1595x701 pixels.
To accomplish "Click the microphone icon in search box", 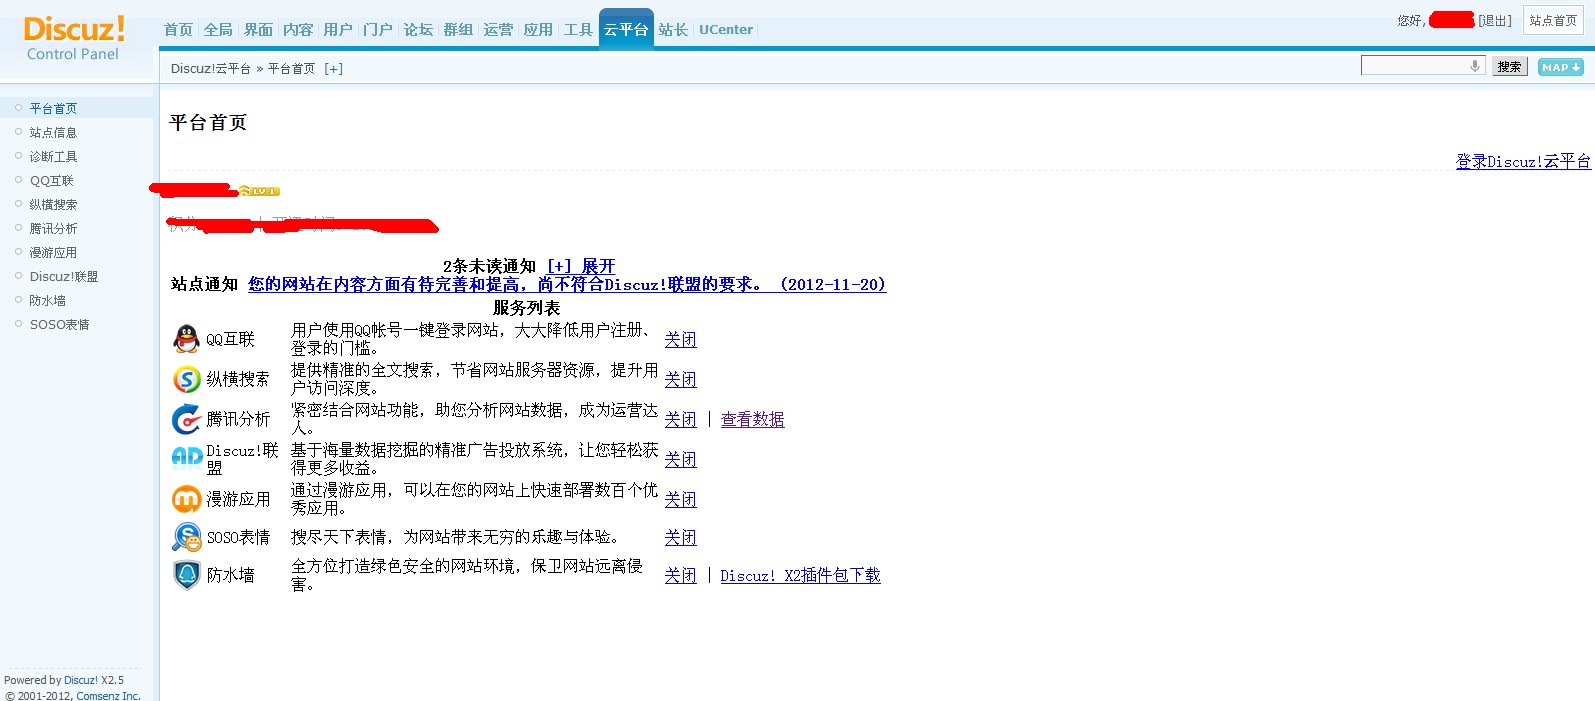I will point(1475,66).
